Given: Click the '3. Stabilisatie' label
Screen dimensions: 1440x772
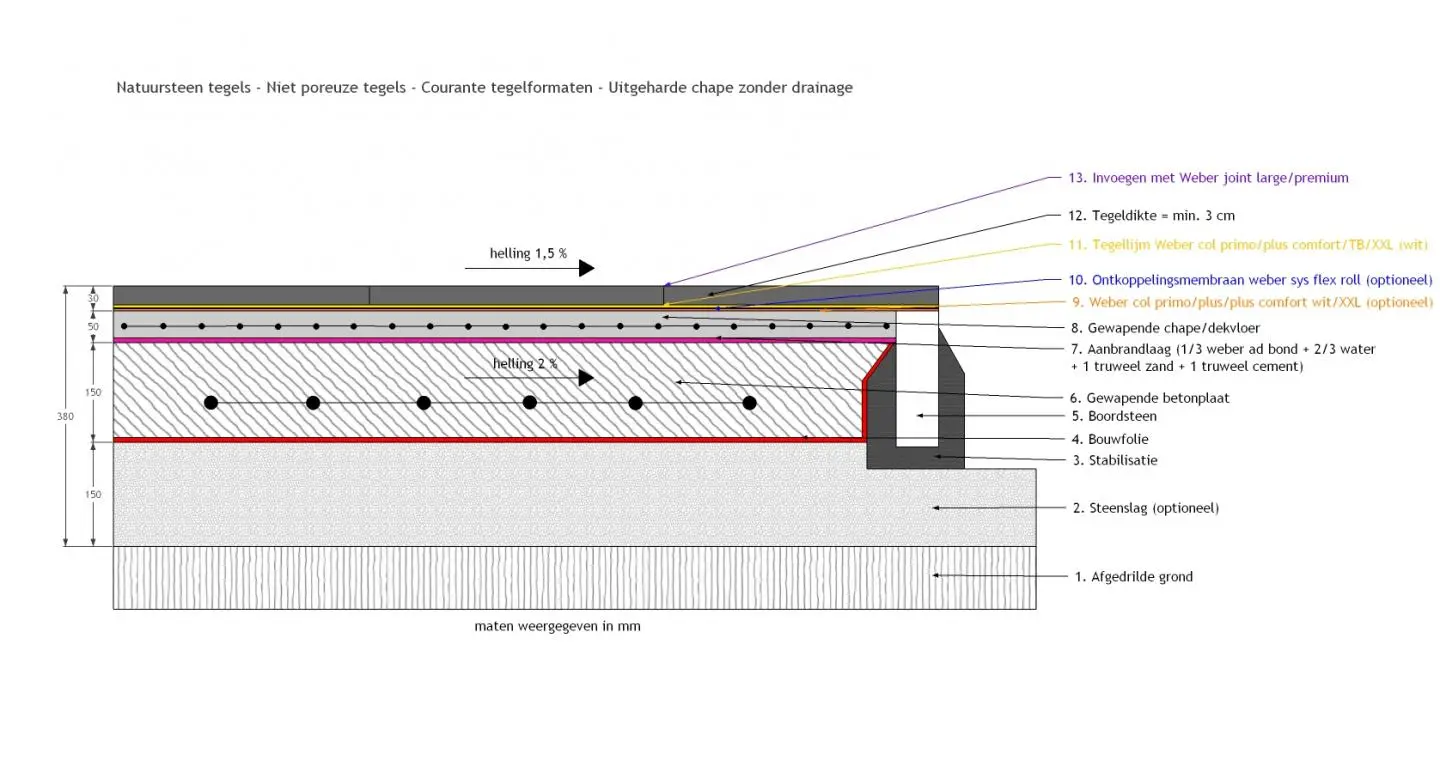Looking at the screenshot, I should [1114, 460].
